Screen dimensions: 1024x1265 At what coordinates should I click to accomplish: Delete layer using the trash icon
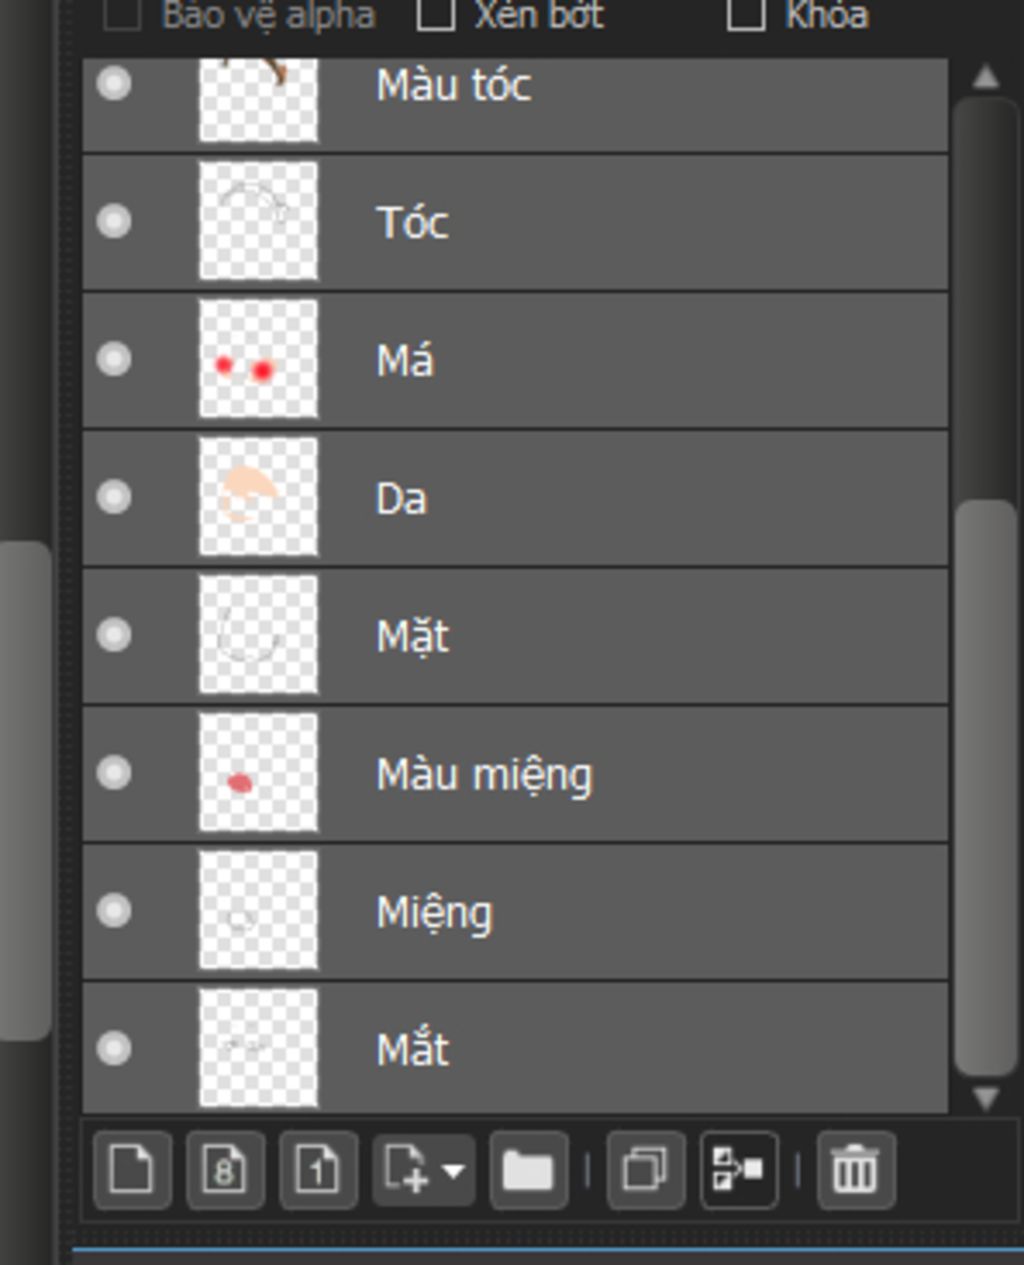(x=855, y=1169)
